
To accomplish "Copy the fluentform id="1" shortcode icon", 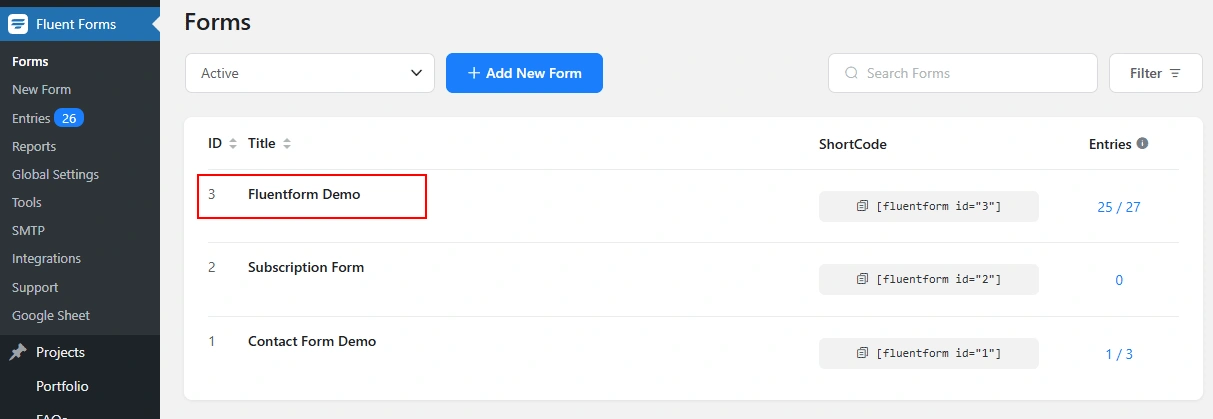I will pos(862,353).
